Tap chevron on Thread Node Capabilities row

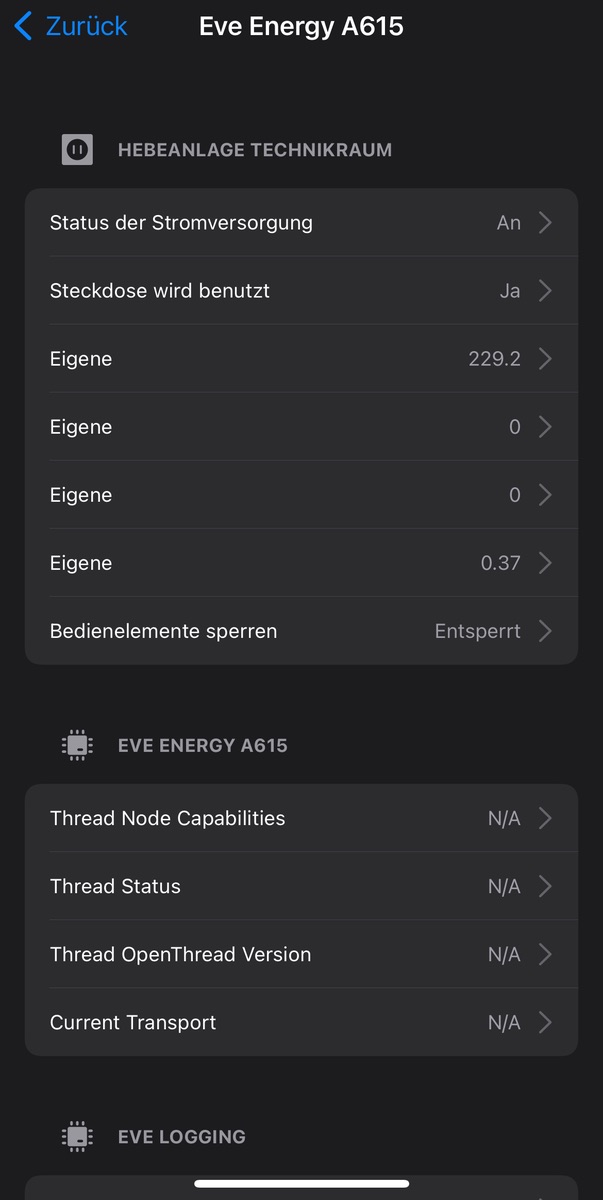(x=545, y=818)
